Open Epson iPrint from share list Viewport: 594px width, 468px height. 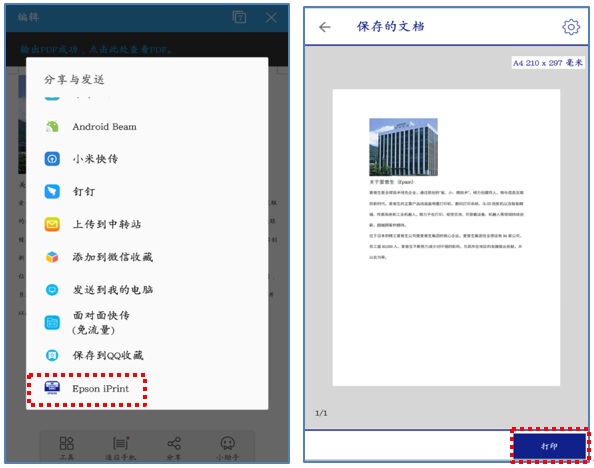tap(87, 389)
